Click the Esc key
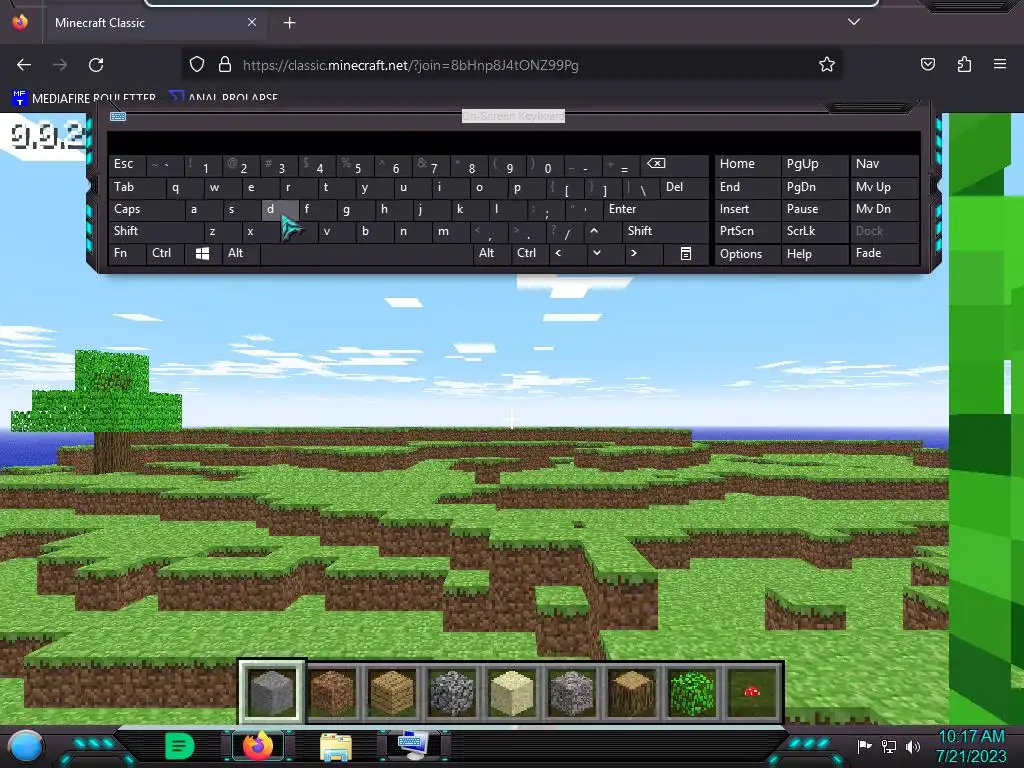Viewport: 1024px width, 768px height. (x=127, y=164)
